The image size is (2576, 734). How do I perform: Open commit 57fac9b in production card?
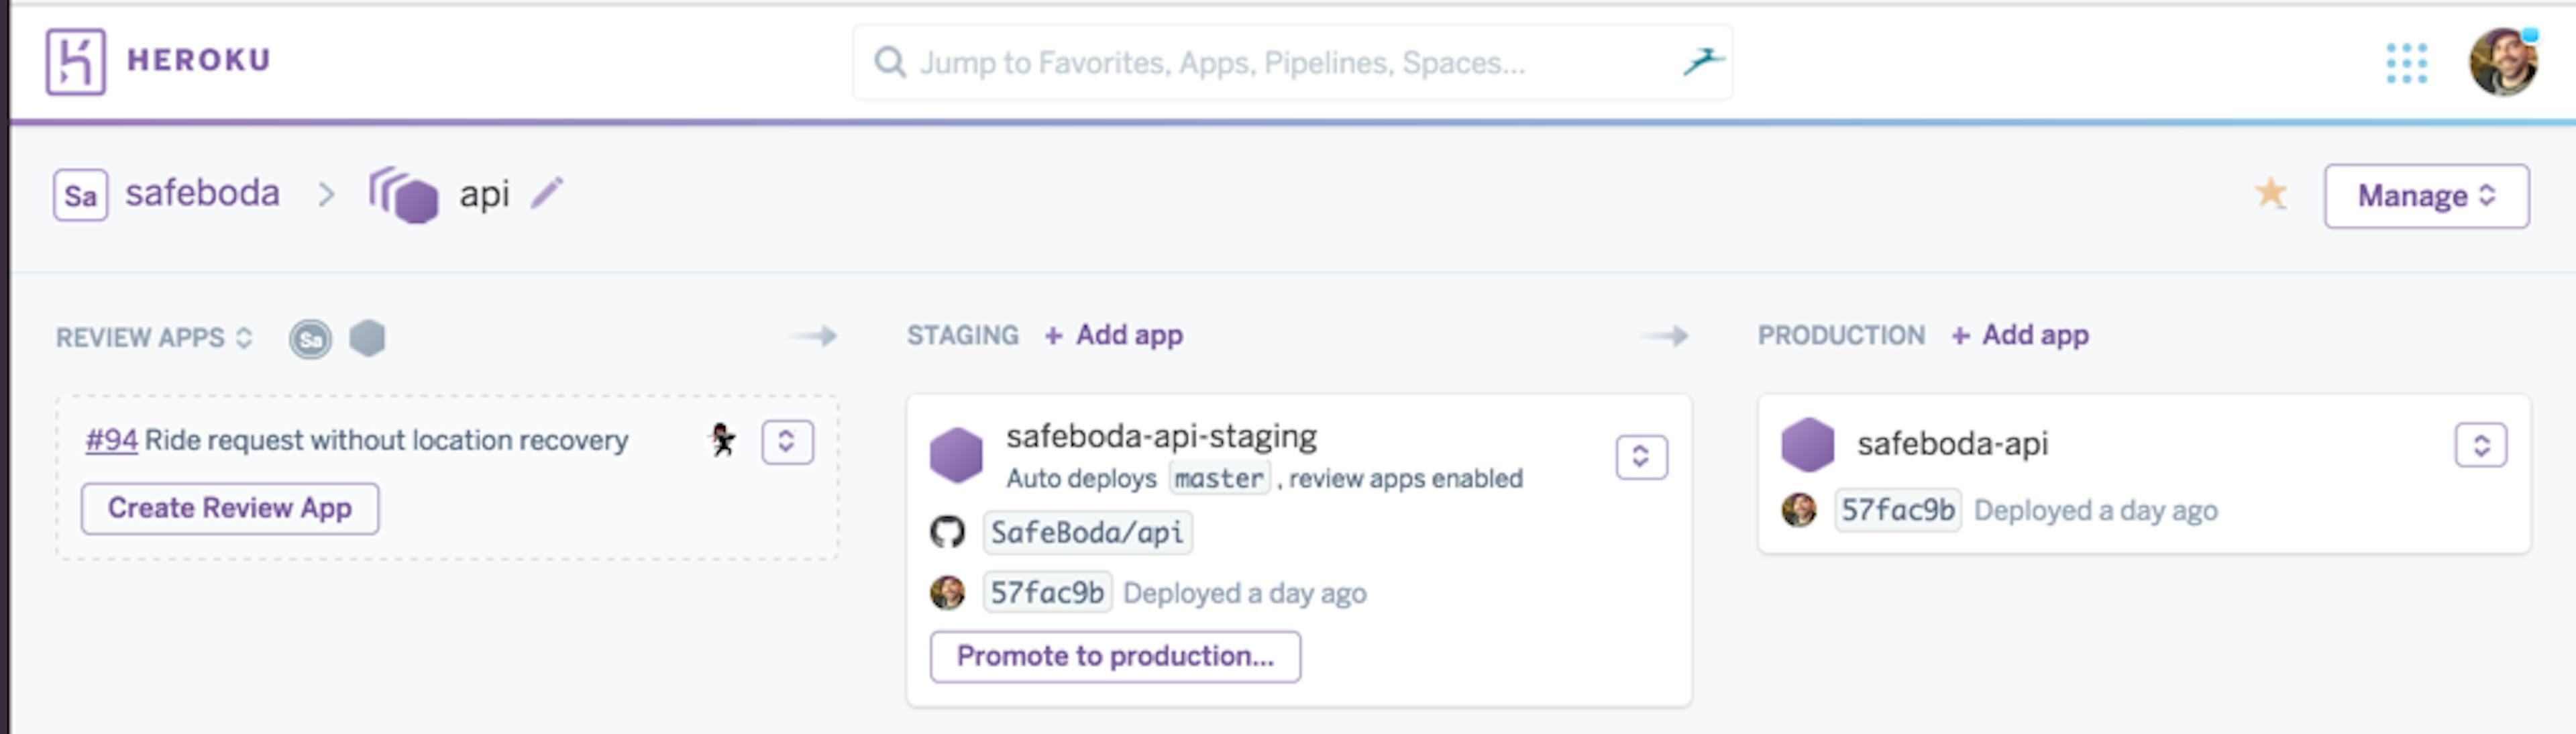point(1897,510)
